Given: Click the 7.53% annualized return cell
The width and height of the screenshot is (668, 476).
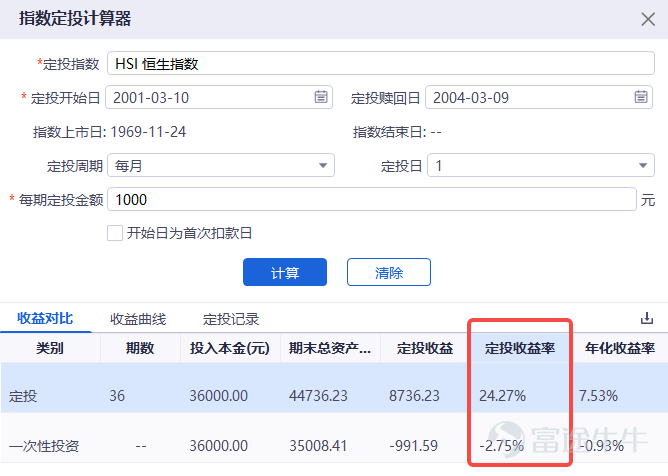Looking at the screenshot, I should [x=598, y=396].
